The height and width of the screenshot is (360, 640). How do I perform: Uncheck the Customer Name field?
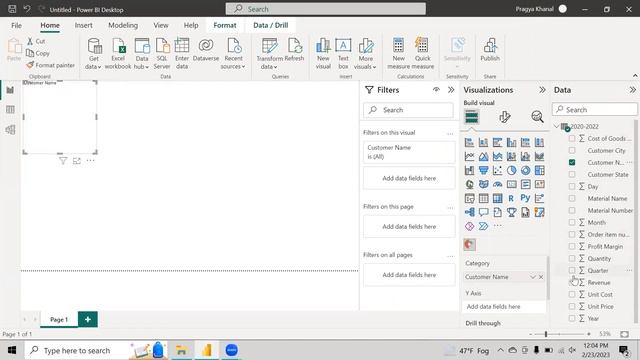[x=572, y=162]
